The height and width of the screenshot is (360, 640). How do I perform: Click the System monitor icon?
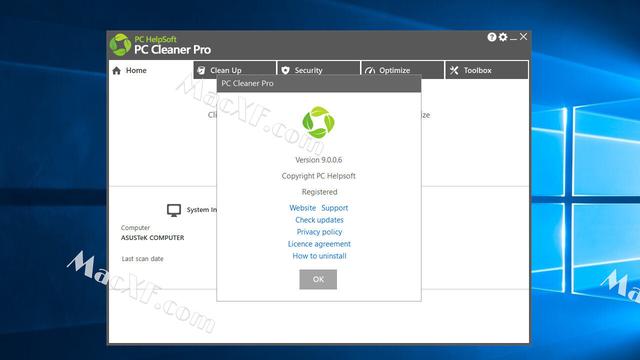coord(174,210)
